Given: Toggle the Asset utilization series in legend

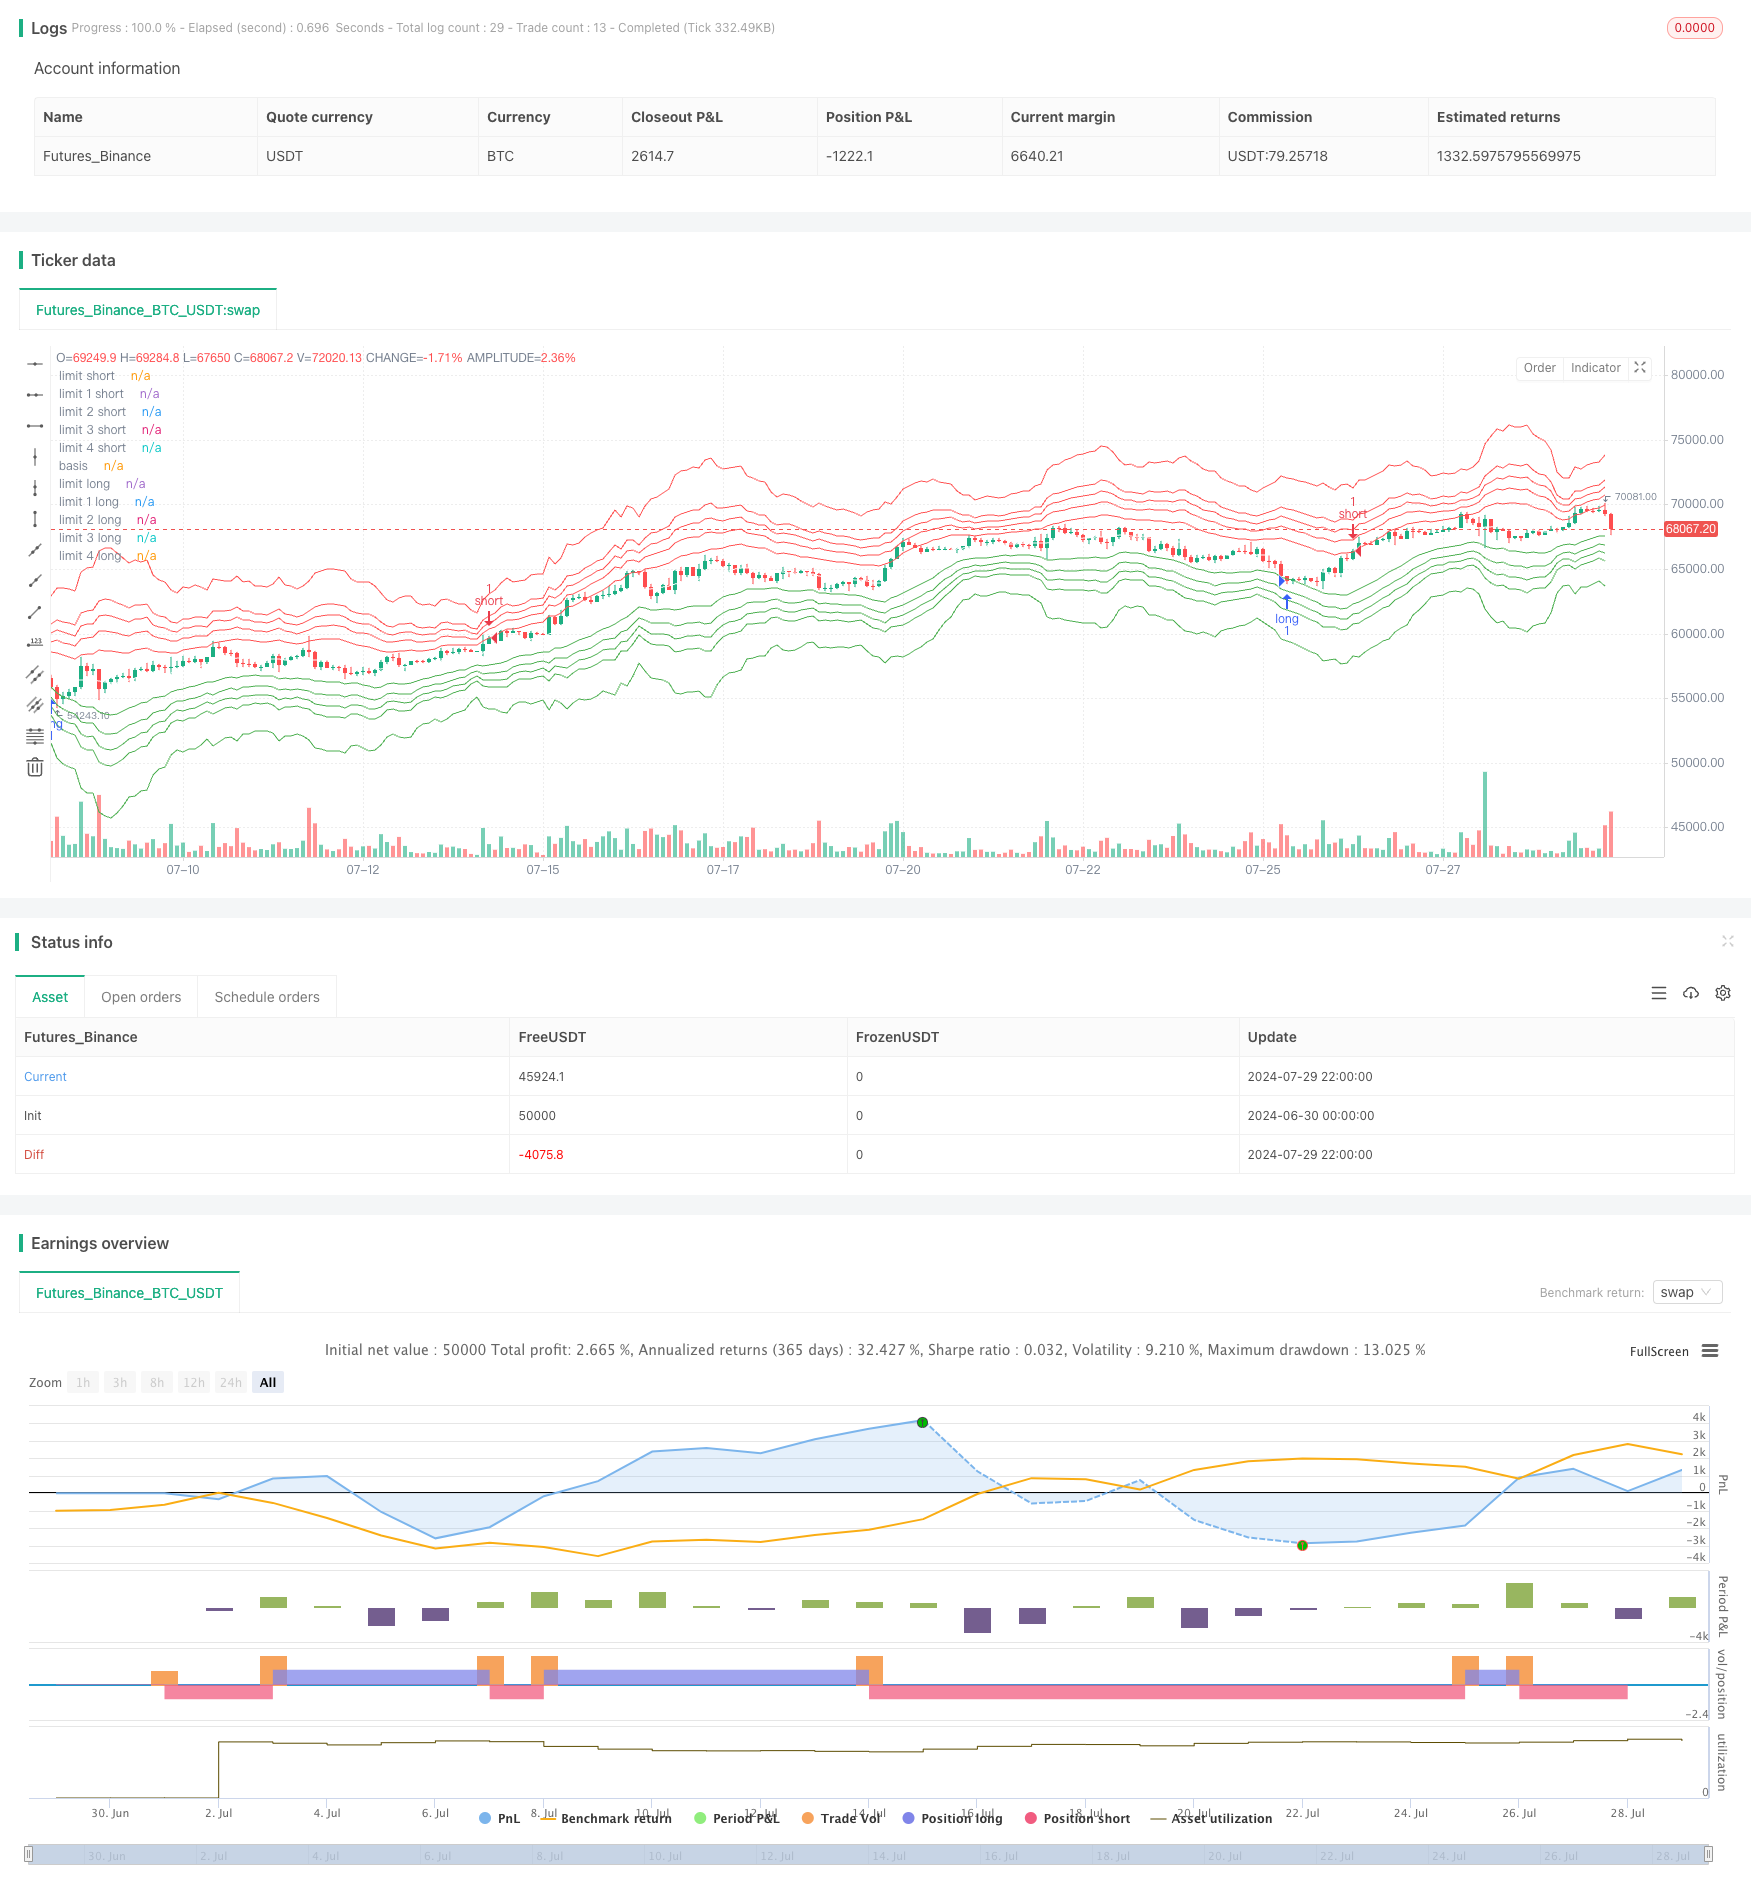Looking at the screenshot, I should 1212,1818.
